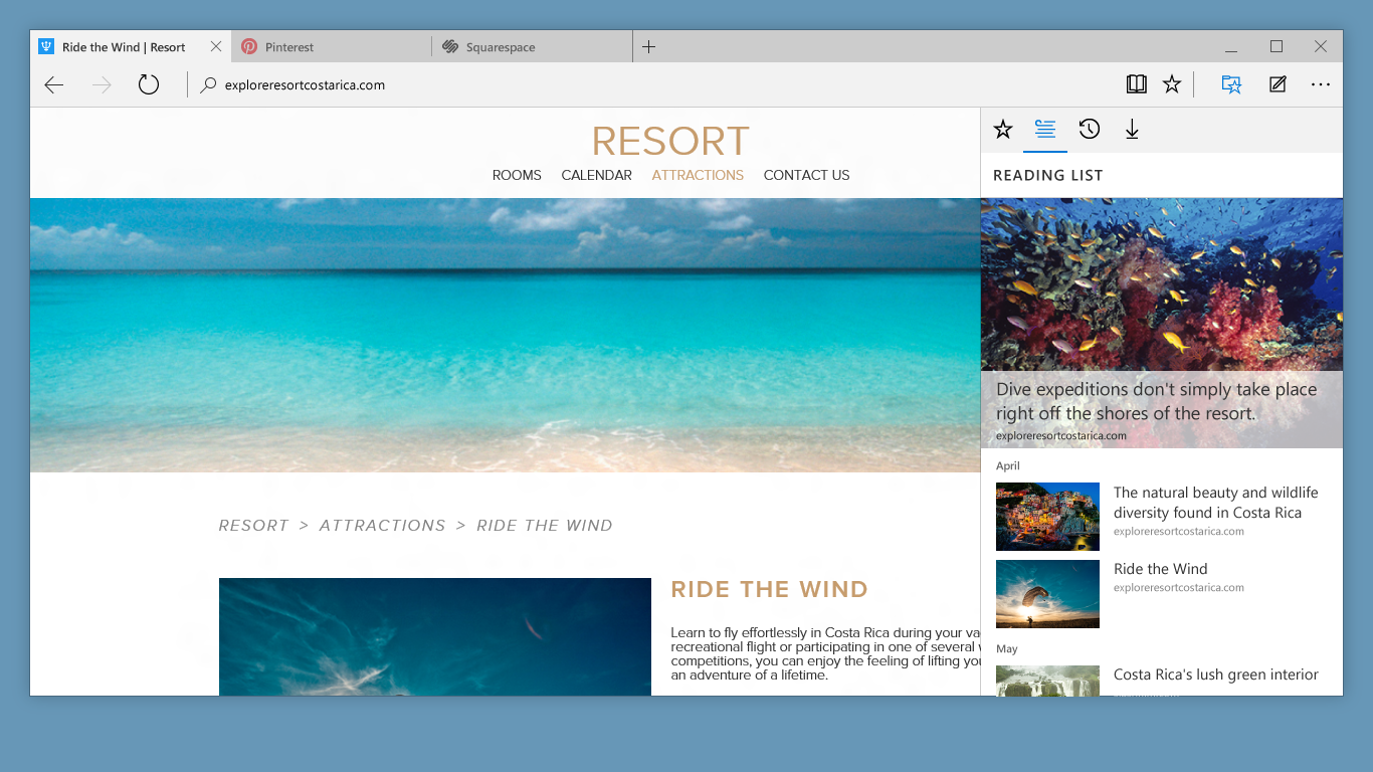The image size is (1373, 772).
Task: Open Downloads arrow icon in hub
Action: (x=1132, y=129)
